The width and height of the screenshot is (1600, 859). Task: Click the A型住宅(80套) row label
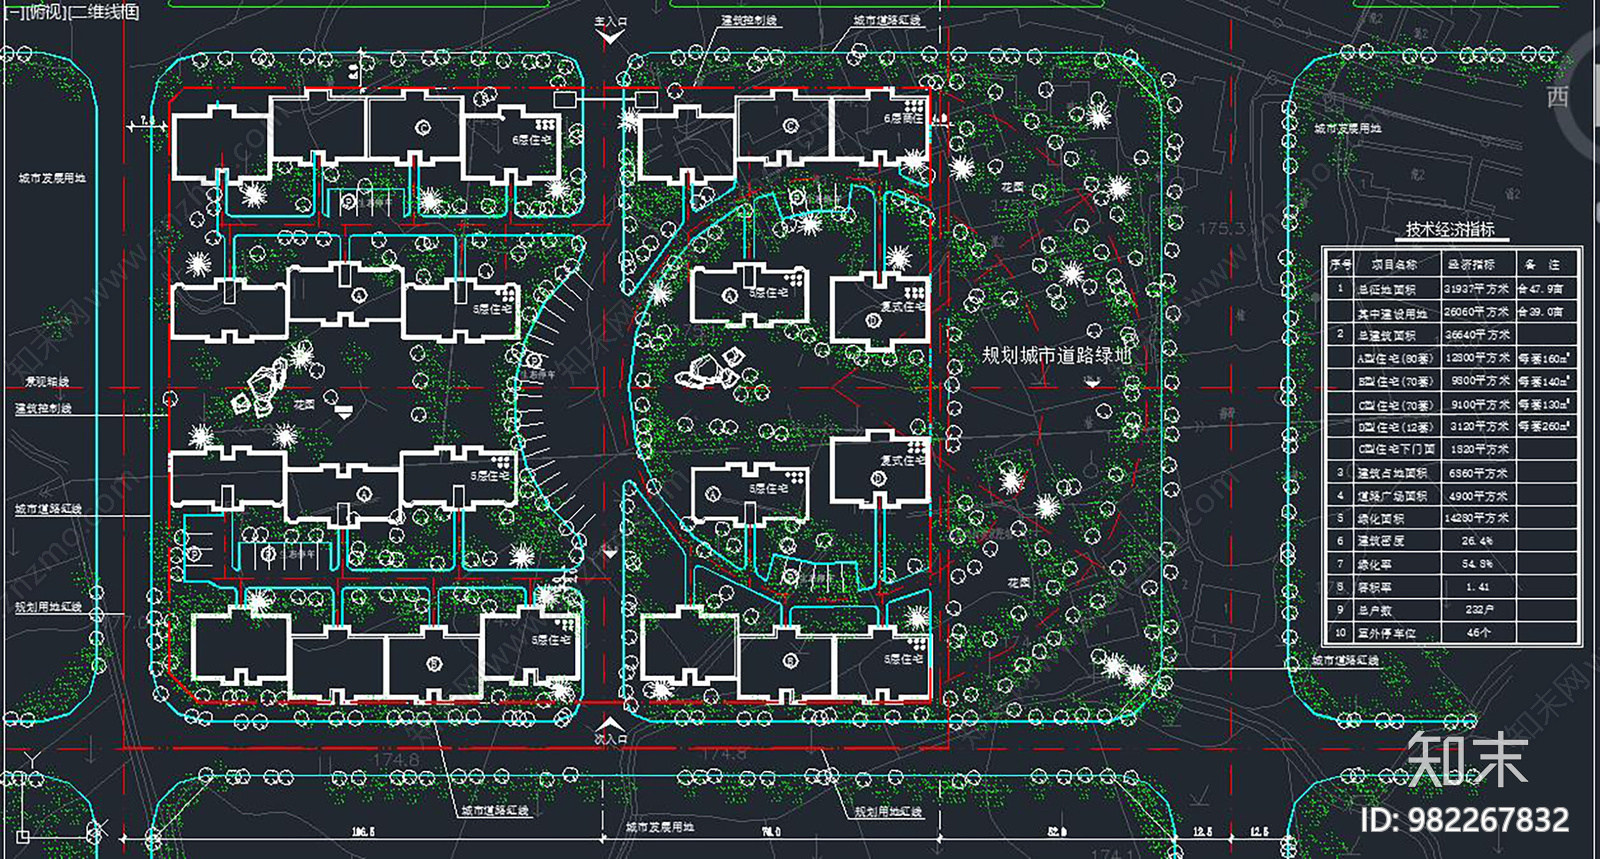pyautogui.click(x=1395, y=358)
